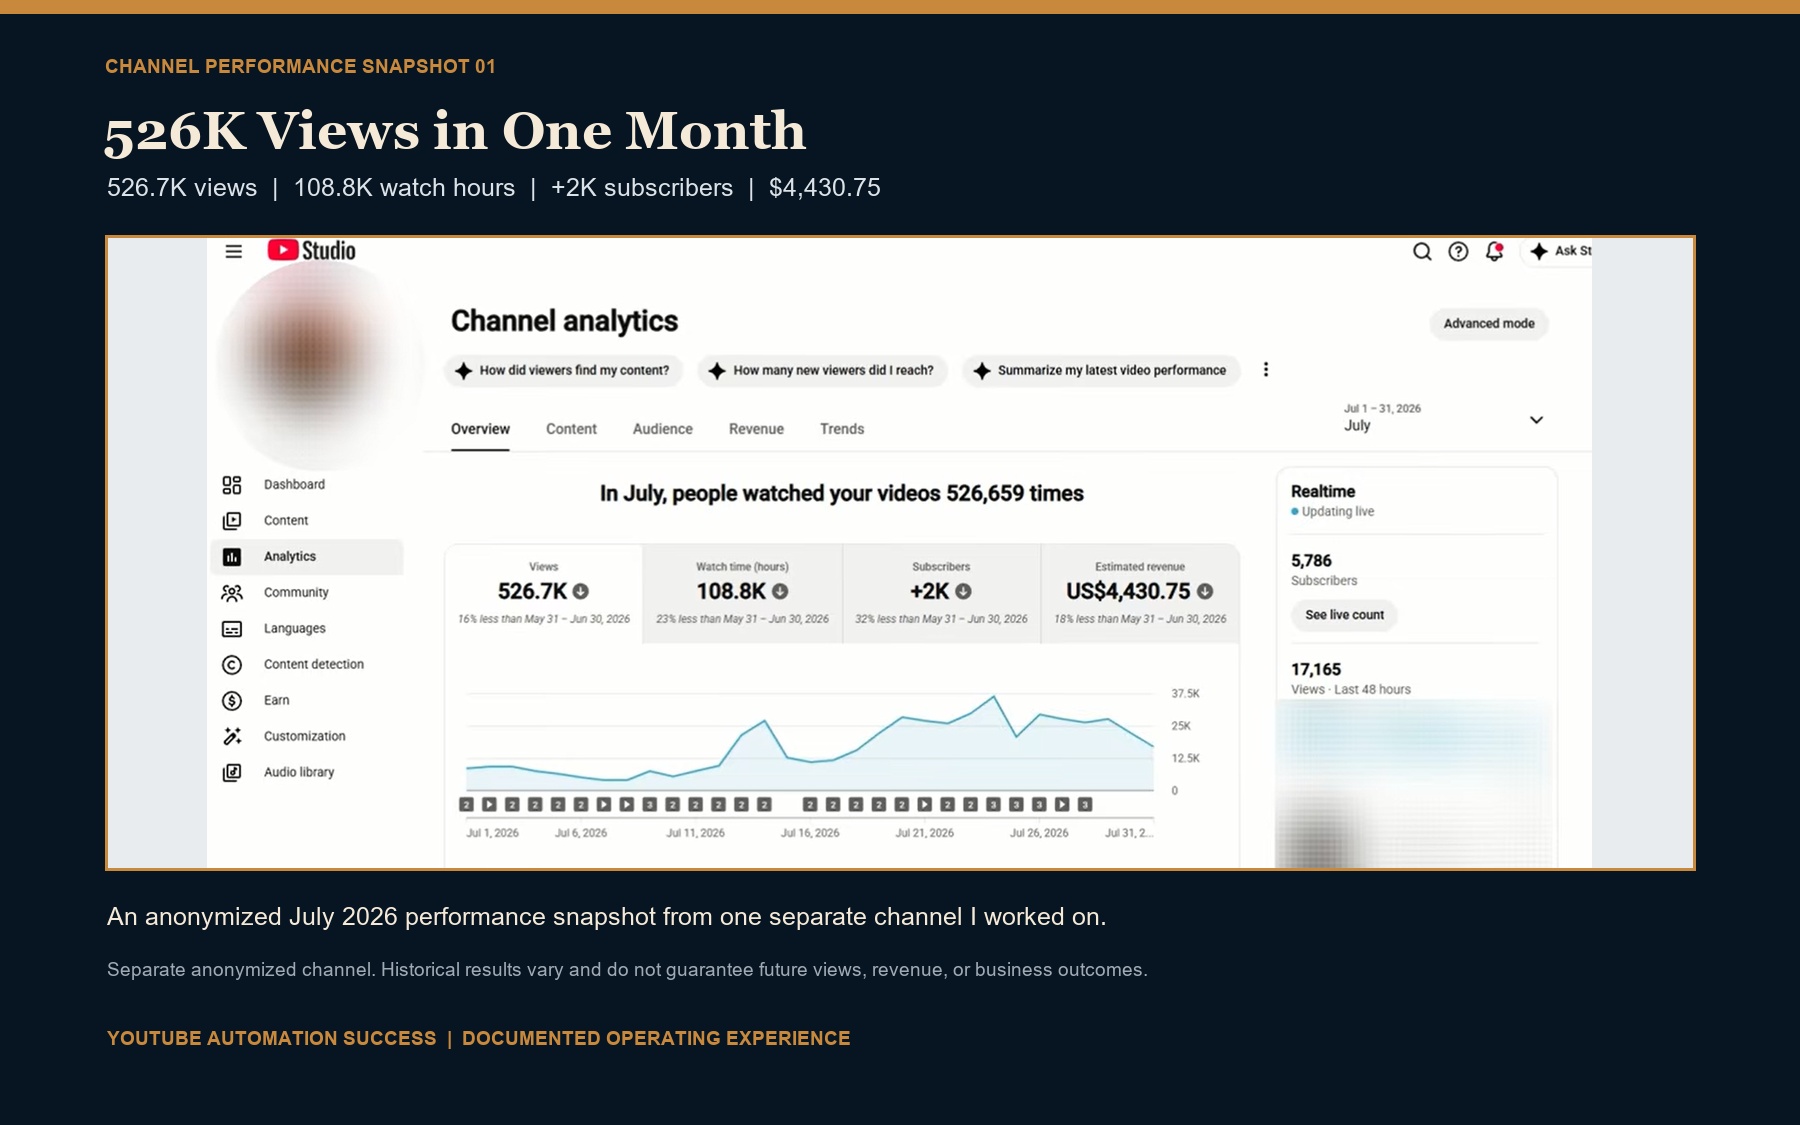Image resolution: width=1800 pixels, height=1125 pixels.
Task: Select the Subscribers +2K metric card
Action: tap(941, 594)
